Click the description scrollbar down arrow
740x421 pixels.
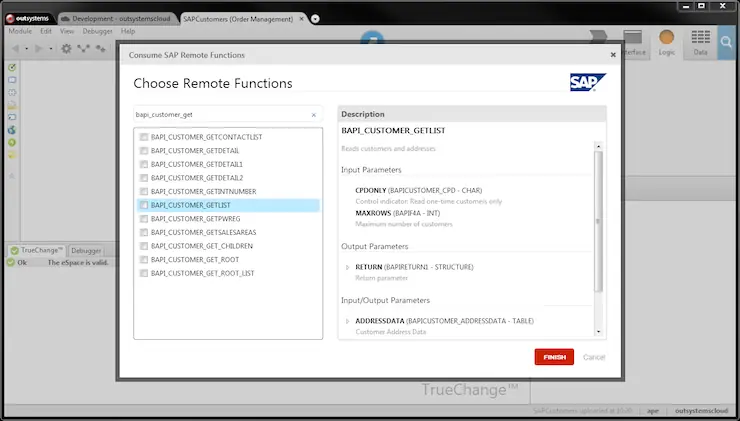pyautogui.click(x=598, y=332)
